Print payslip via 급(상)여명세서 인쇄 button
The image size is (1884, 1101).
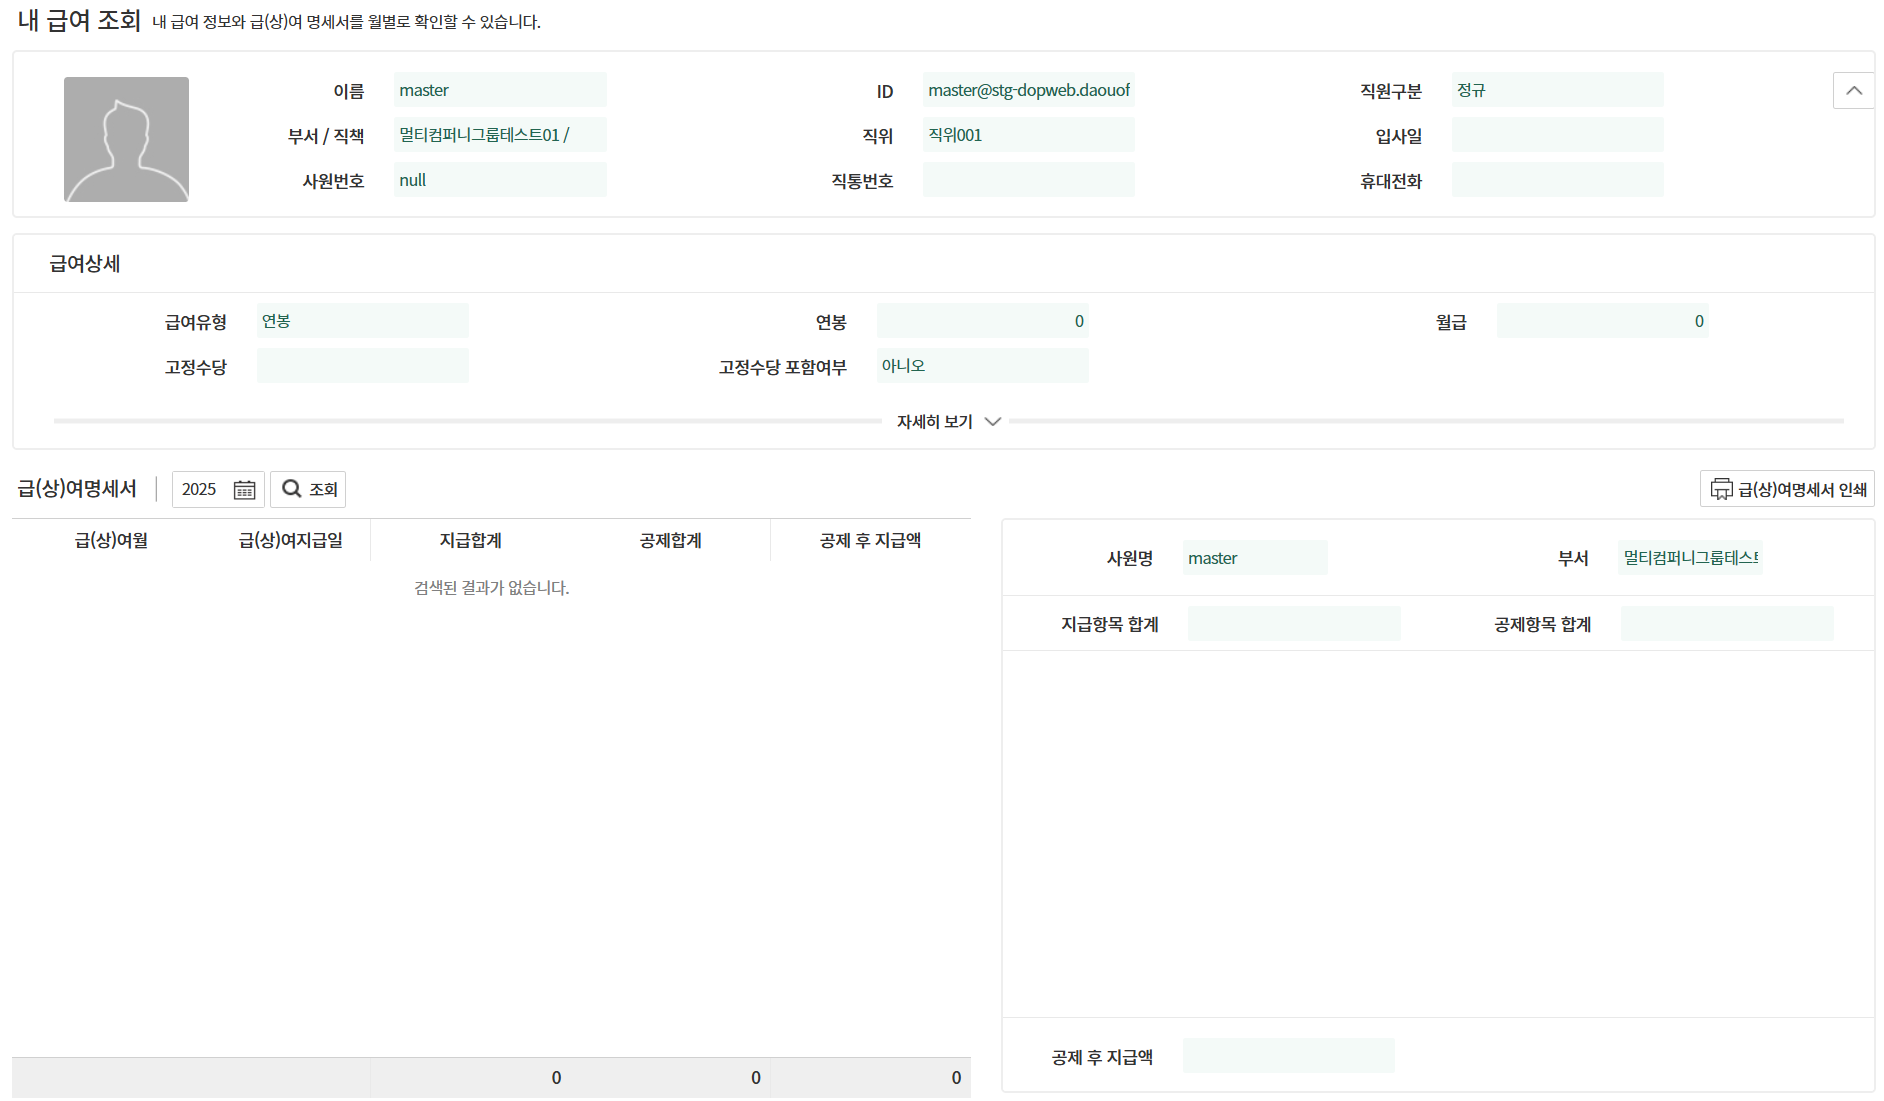point(1787,489)
